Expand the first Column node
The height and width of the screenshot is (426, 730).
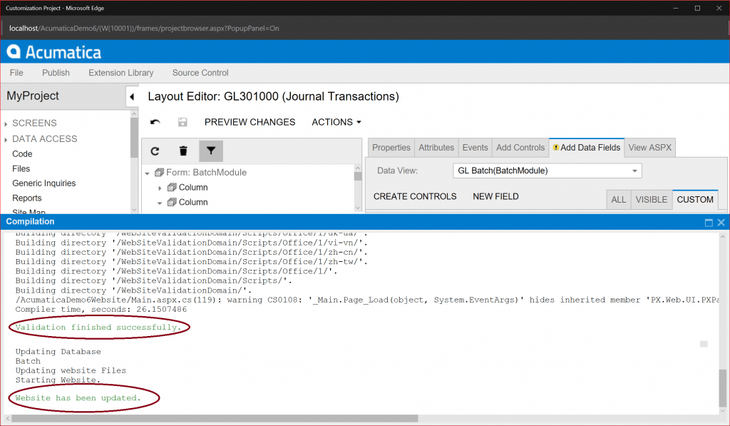(x=160, y=188)
